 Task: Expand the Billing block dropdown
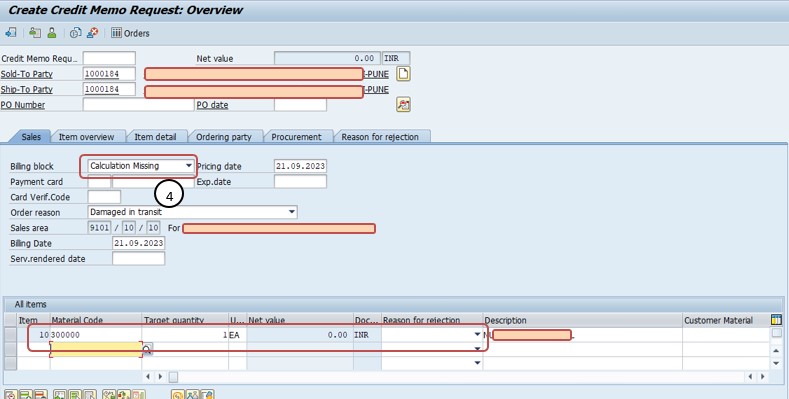point(189,166)
